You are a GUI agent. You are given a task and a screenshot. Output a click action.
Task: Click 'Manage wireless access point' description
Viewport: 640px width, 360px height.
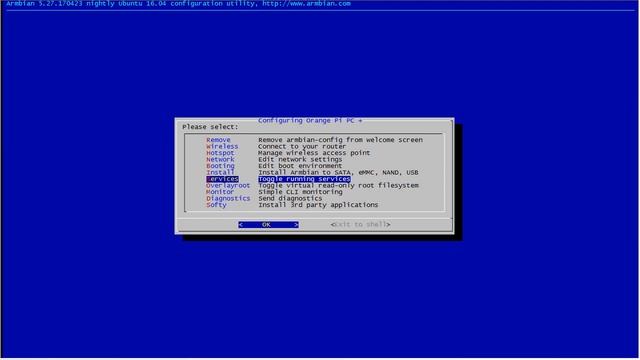pyautogui.click(x=314, y=153)
